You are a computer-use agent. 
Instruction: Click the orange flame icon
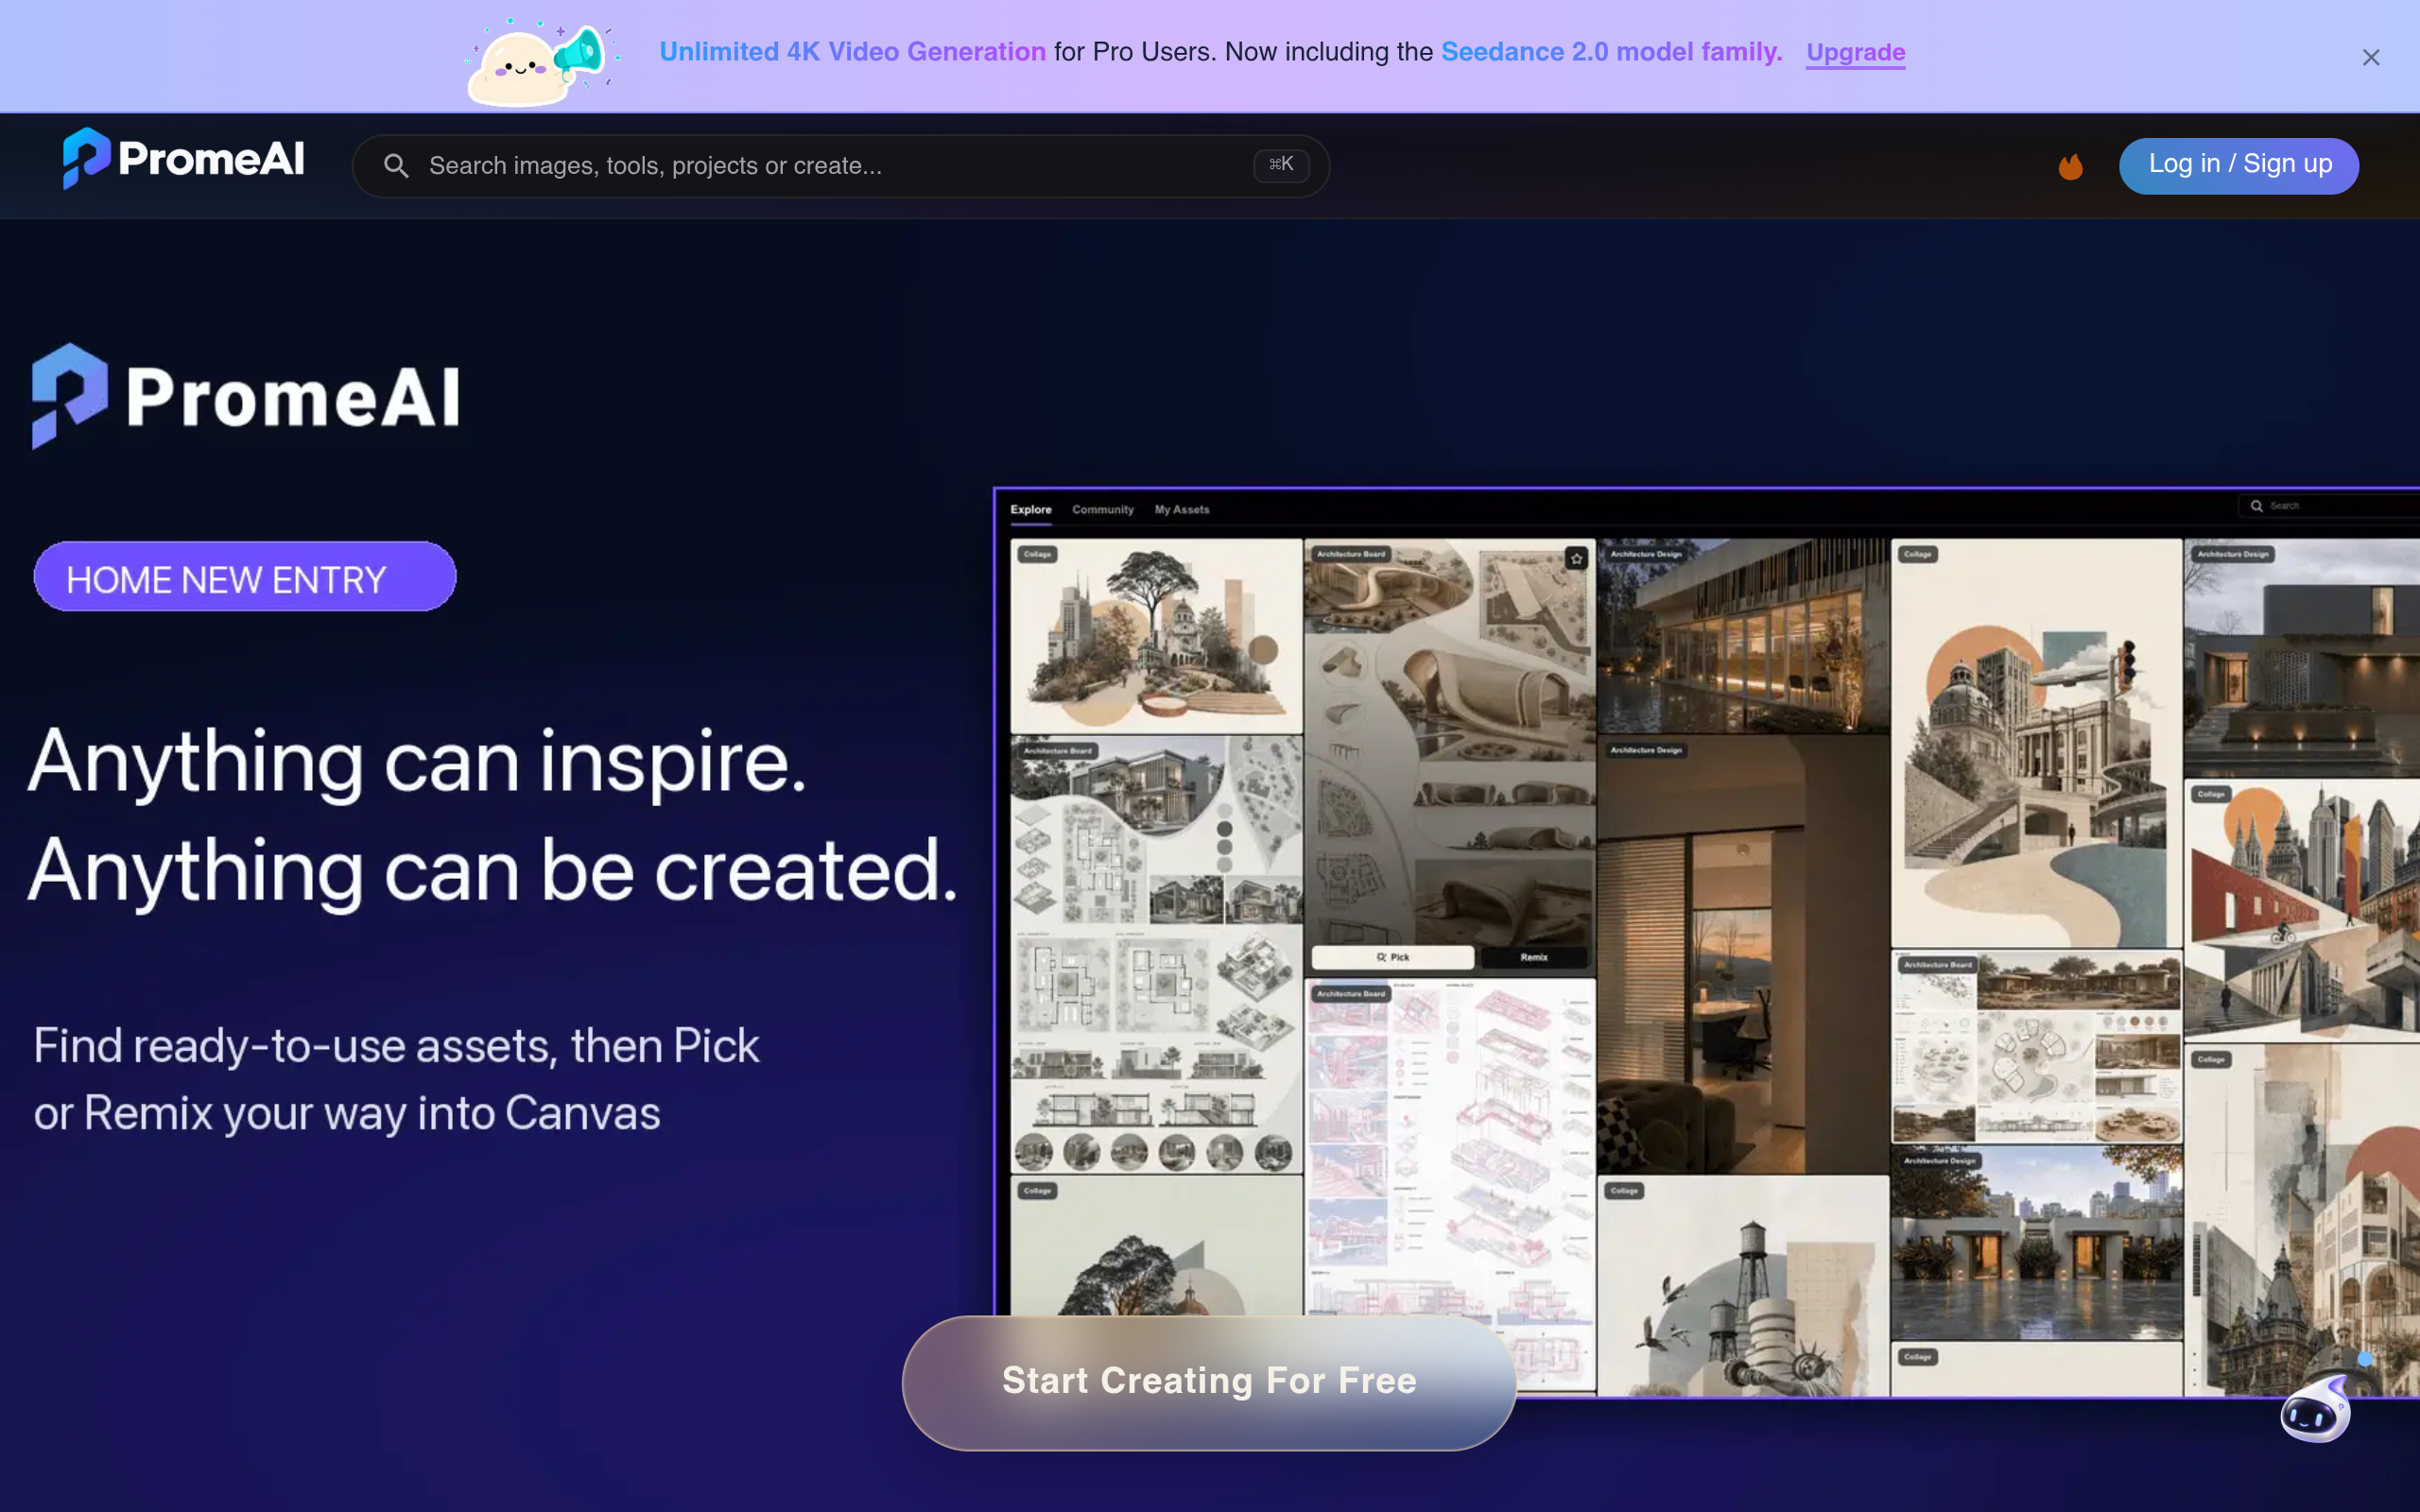click(x=2070, y=166)
